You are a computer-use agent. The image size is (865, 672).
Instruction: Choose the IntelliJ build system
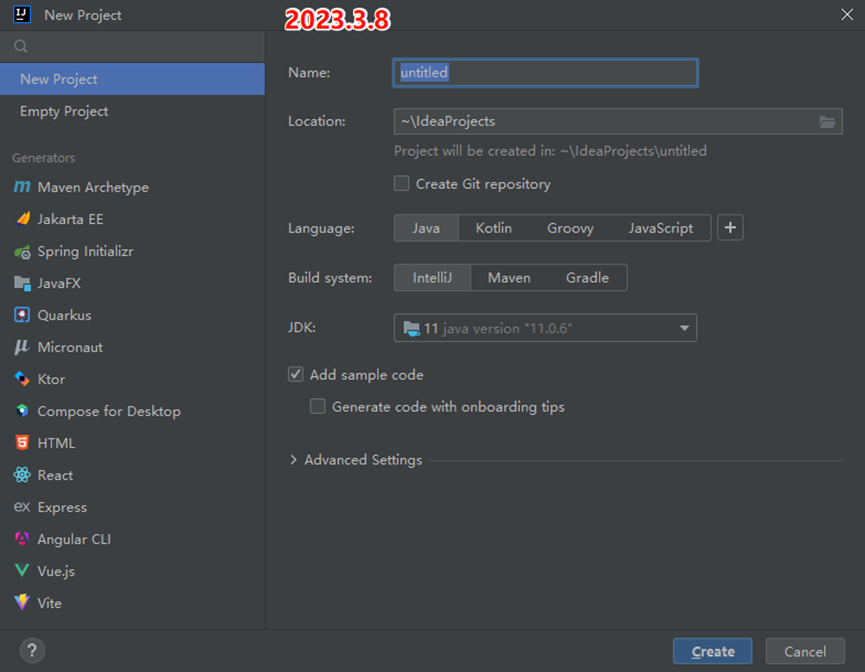[x=432, y=278]
